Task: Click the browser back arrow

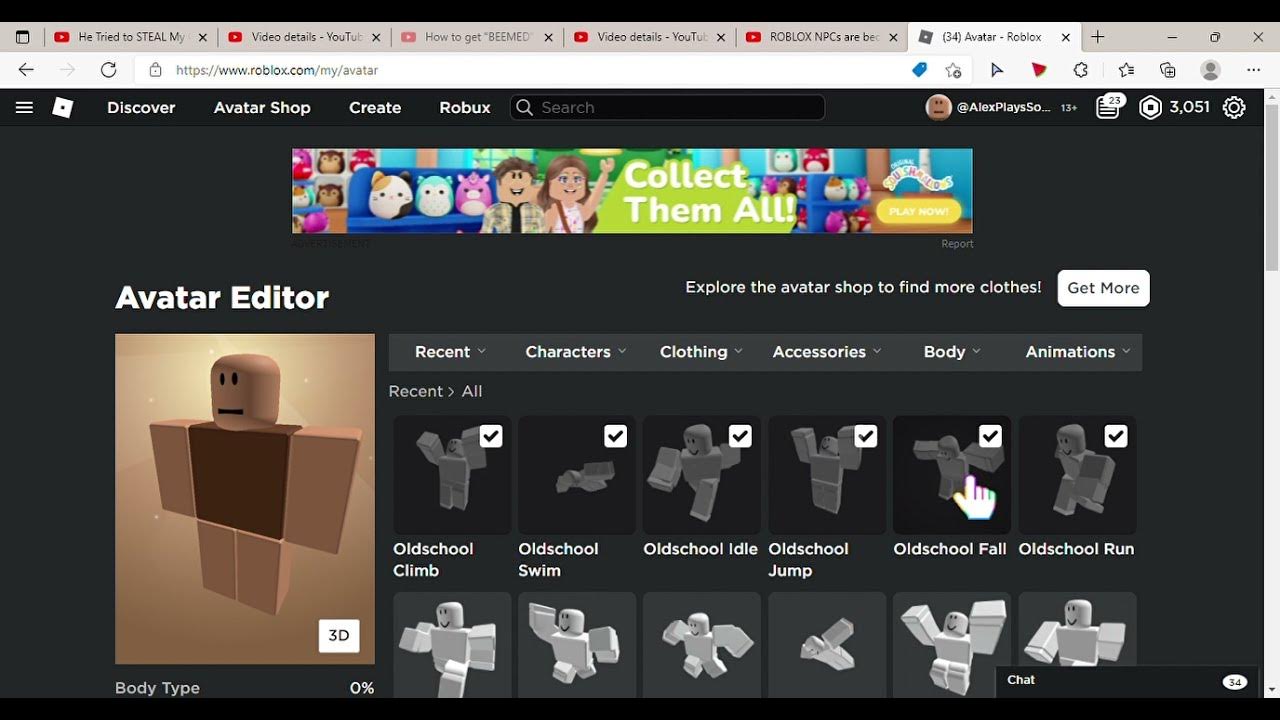Action: 26,70
